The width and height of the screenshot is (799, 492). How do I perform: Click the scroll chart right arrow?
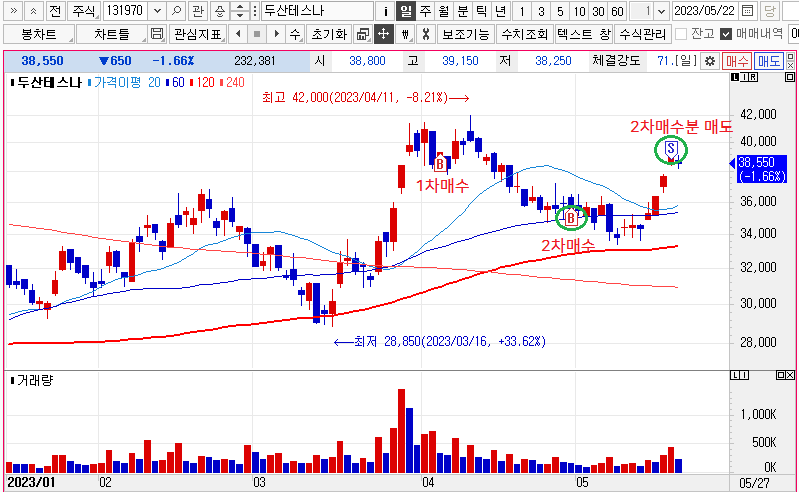click(276, 34)
